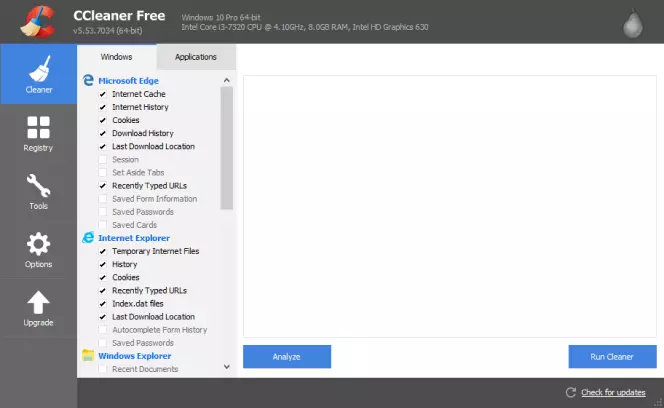Screen dimensions: 664x408
Task: Uncheck Temporary Internet Files checkbox
Action: pos(102,251)
